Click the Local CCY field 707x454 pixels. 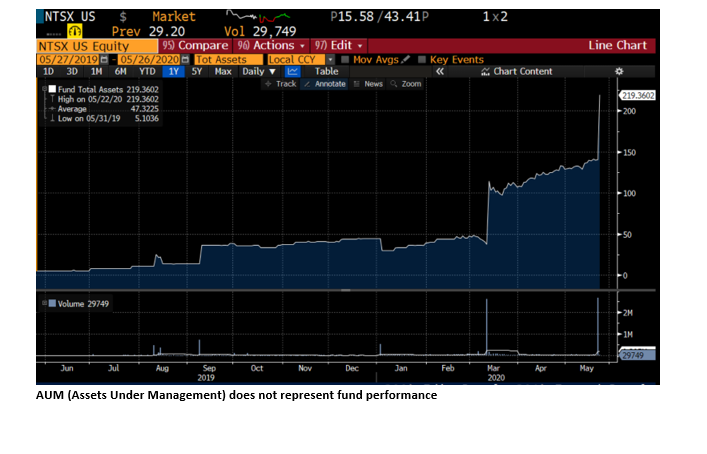(296, 60)
